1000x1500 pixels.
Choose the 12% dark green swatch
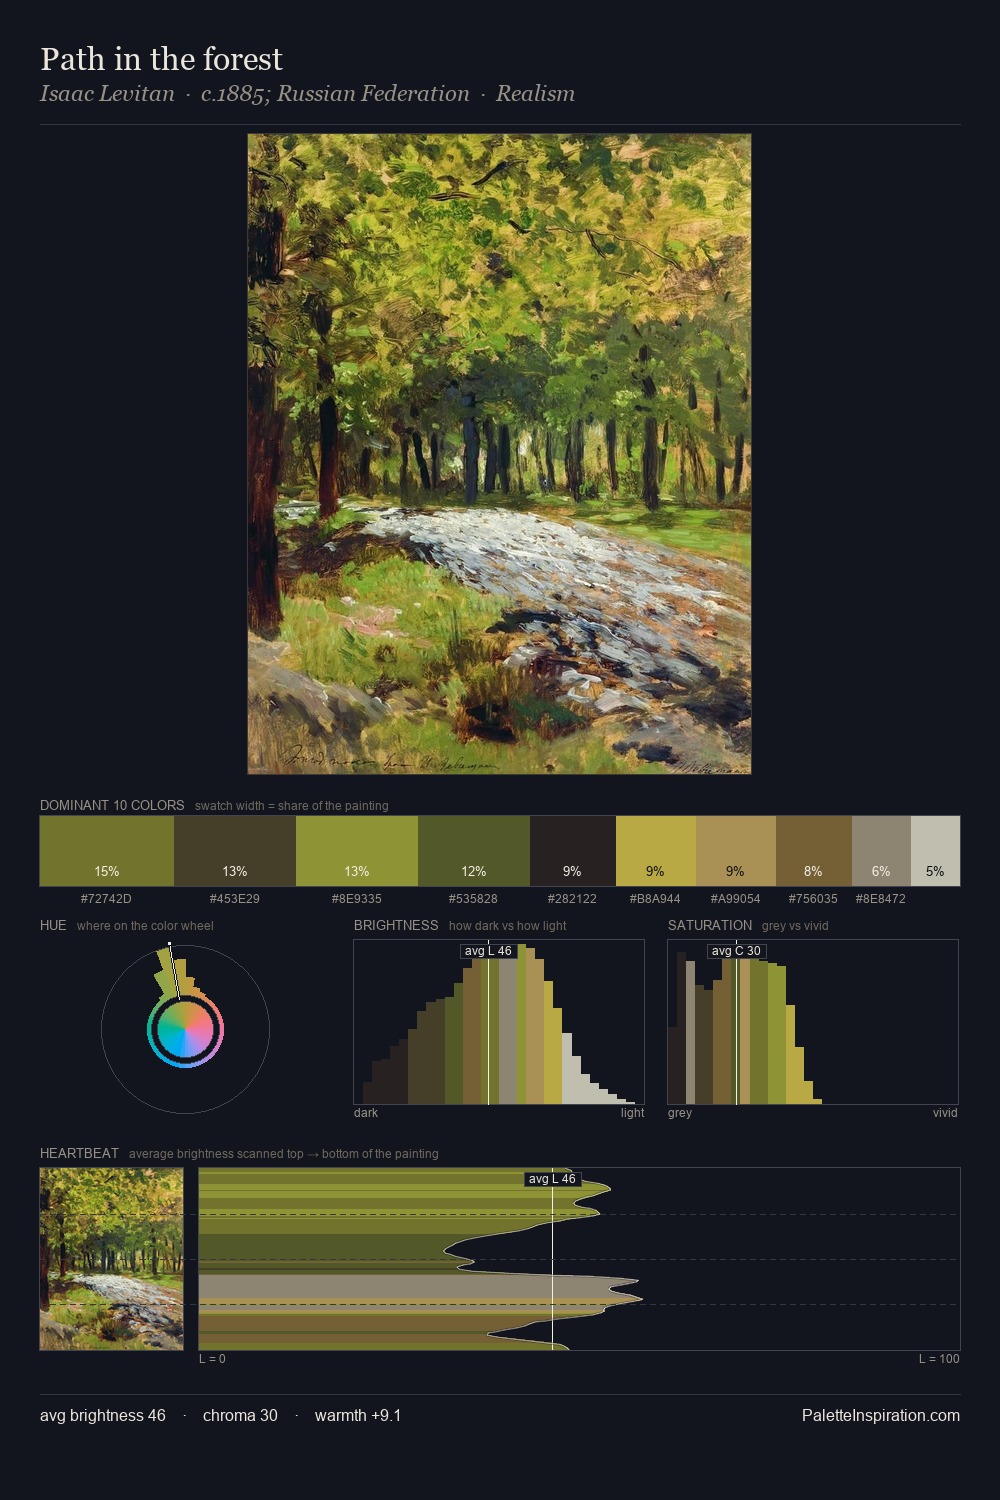[x=474, y=851]
